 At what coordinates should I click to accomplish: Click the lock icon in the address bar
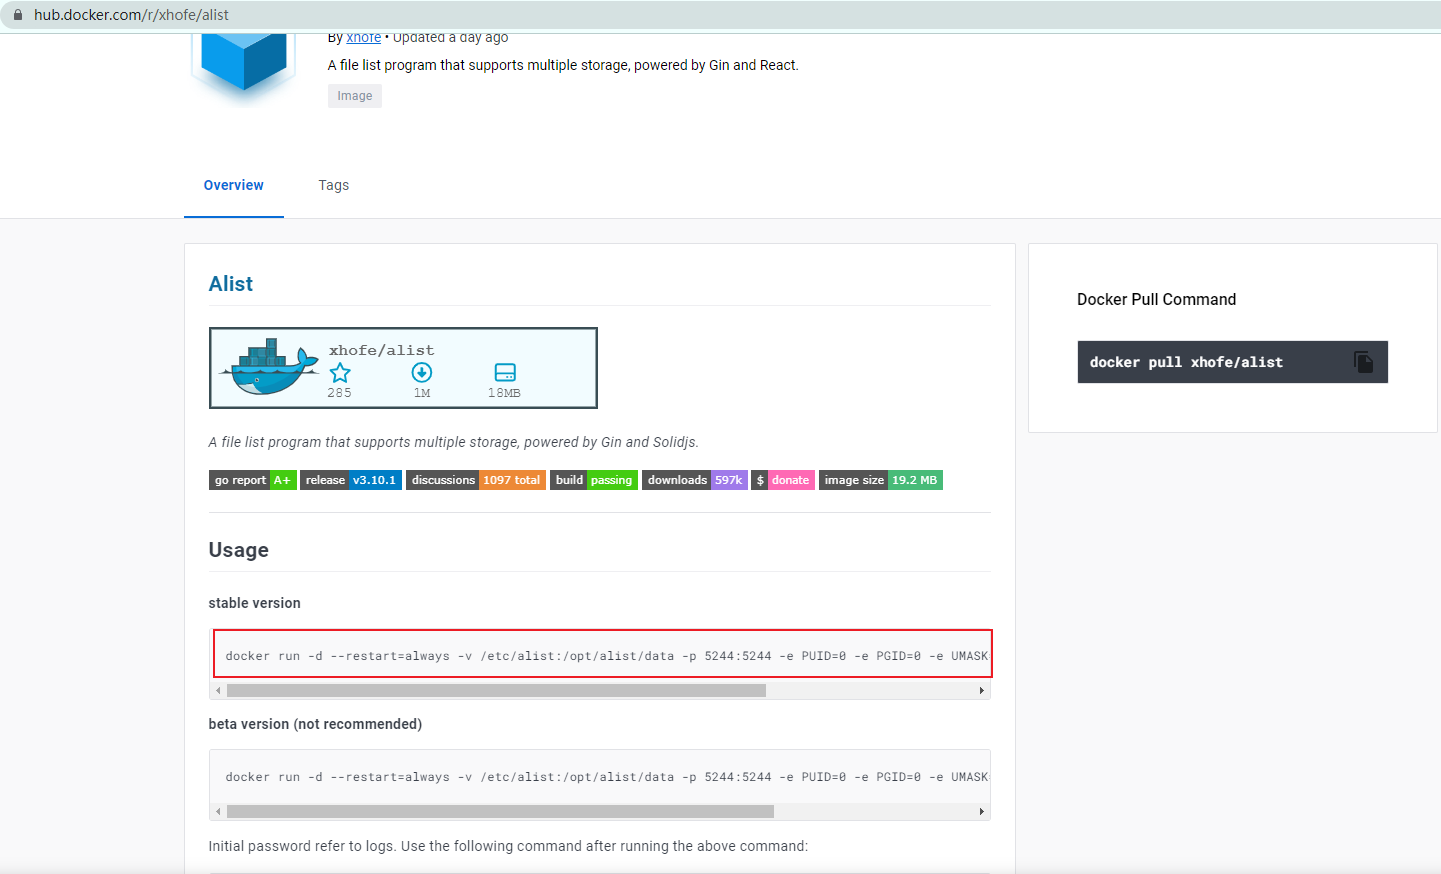pos(17,15)
